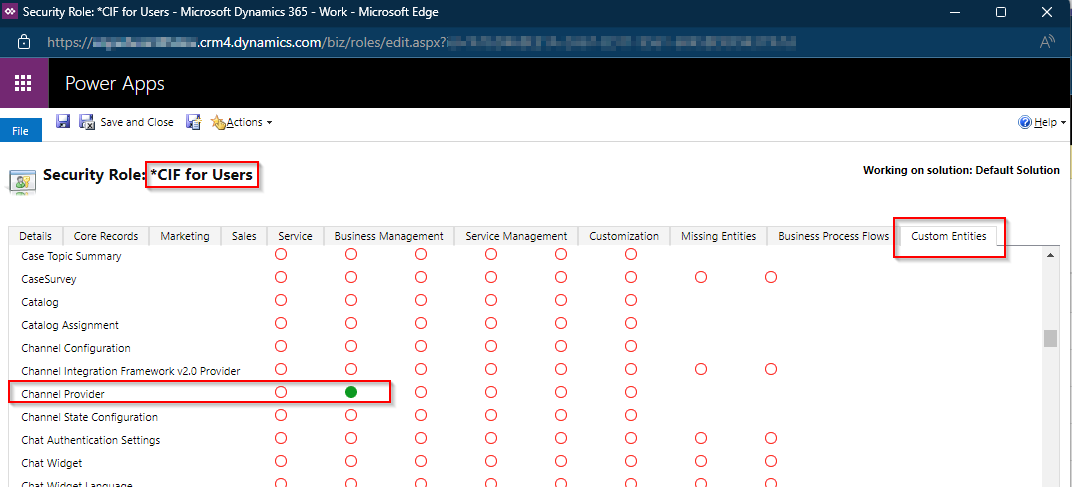Select the Sales tab
1072x487 pixels.
(244, 236)
